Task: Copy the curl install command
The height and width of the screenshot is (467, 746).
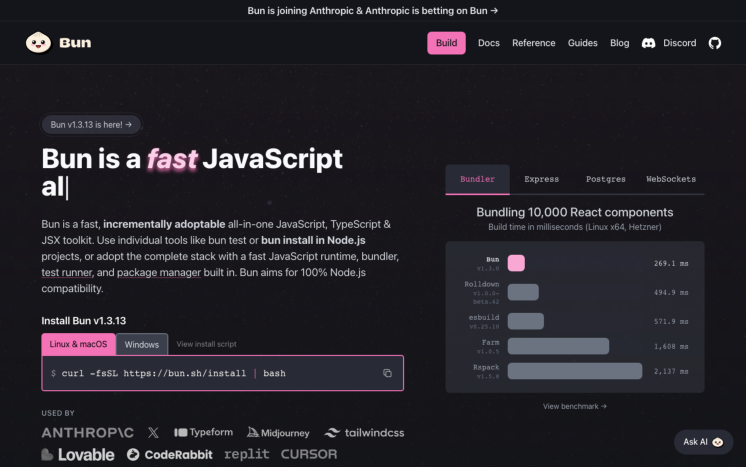Action: 387,373
